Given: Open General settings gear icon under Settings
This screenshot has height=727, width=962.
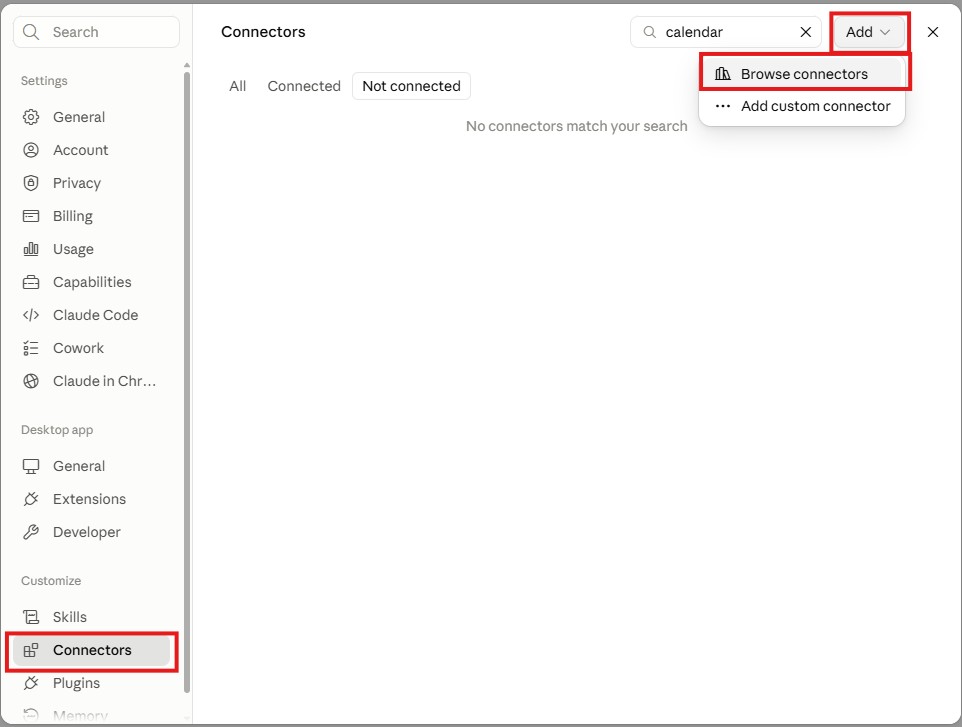Looking at the screenshot, I should pos(31,117).
